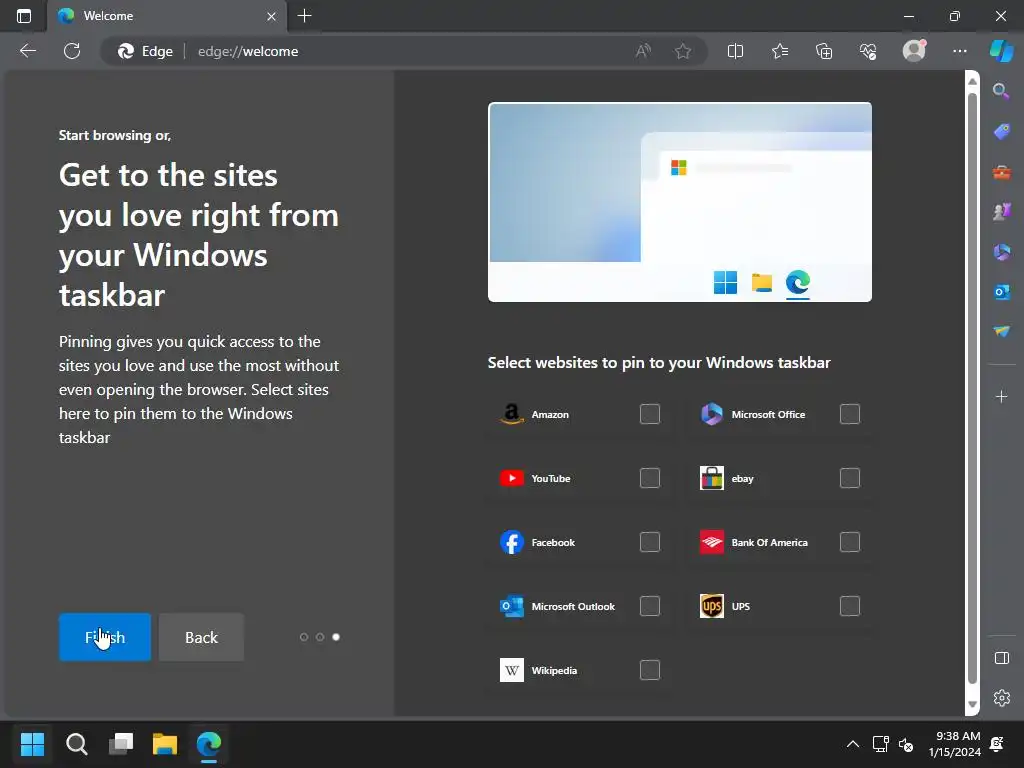The image size is (1024, 768).
Task: Open the profile avatar
Action: (x=914, y=50)
